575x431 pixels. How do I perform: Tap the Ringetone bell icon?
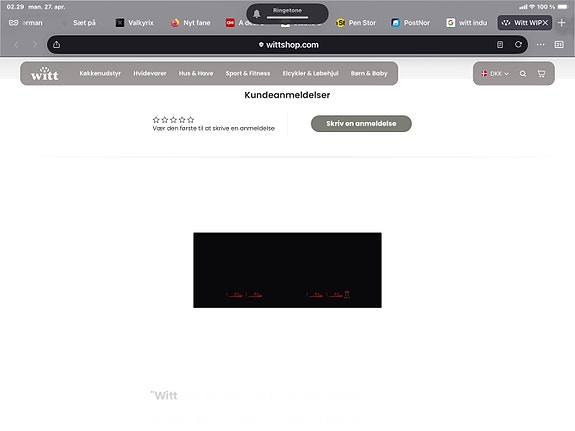click(x=257, y=14)
